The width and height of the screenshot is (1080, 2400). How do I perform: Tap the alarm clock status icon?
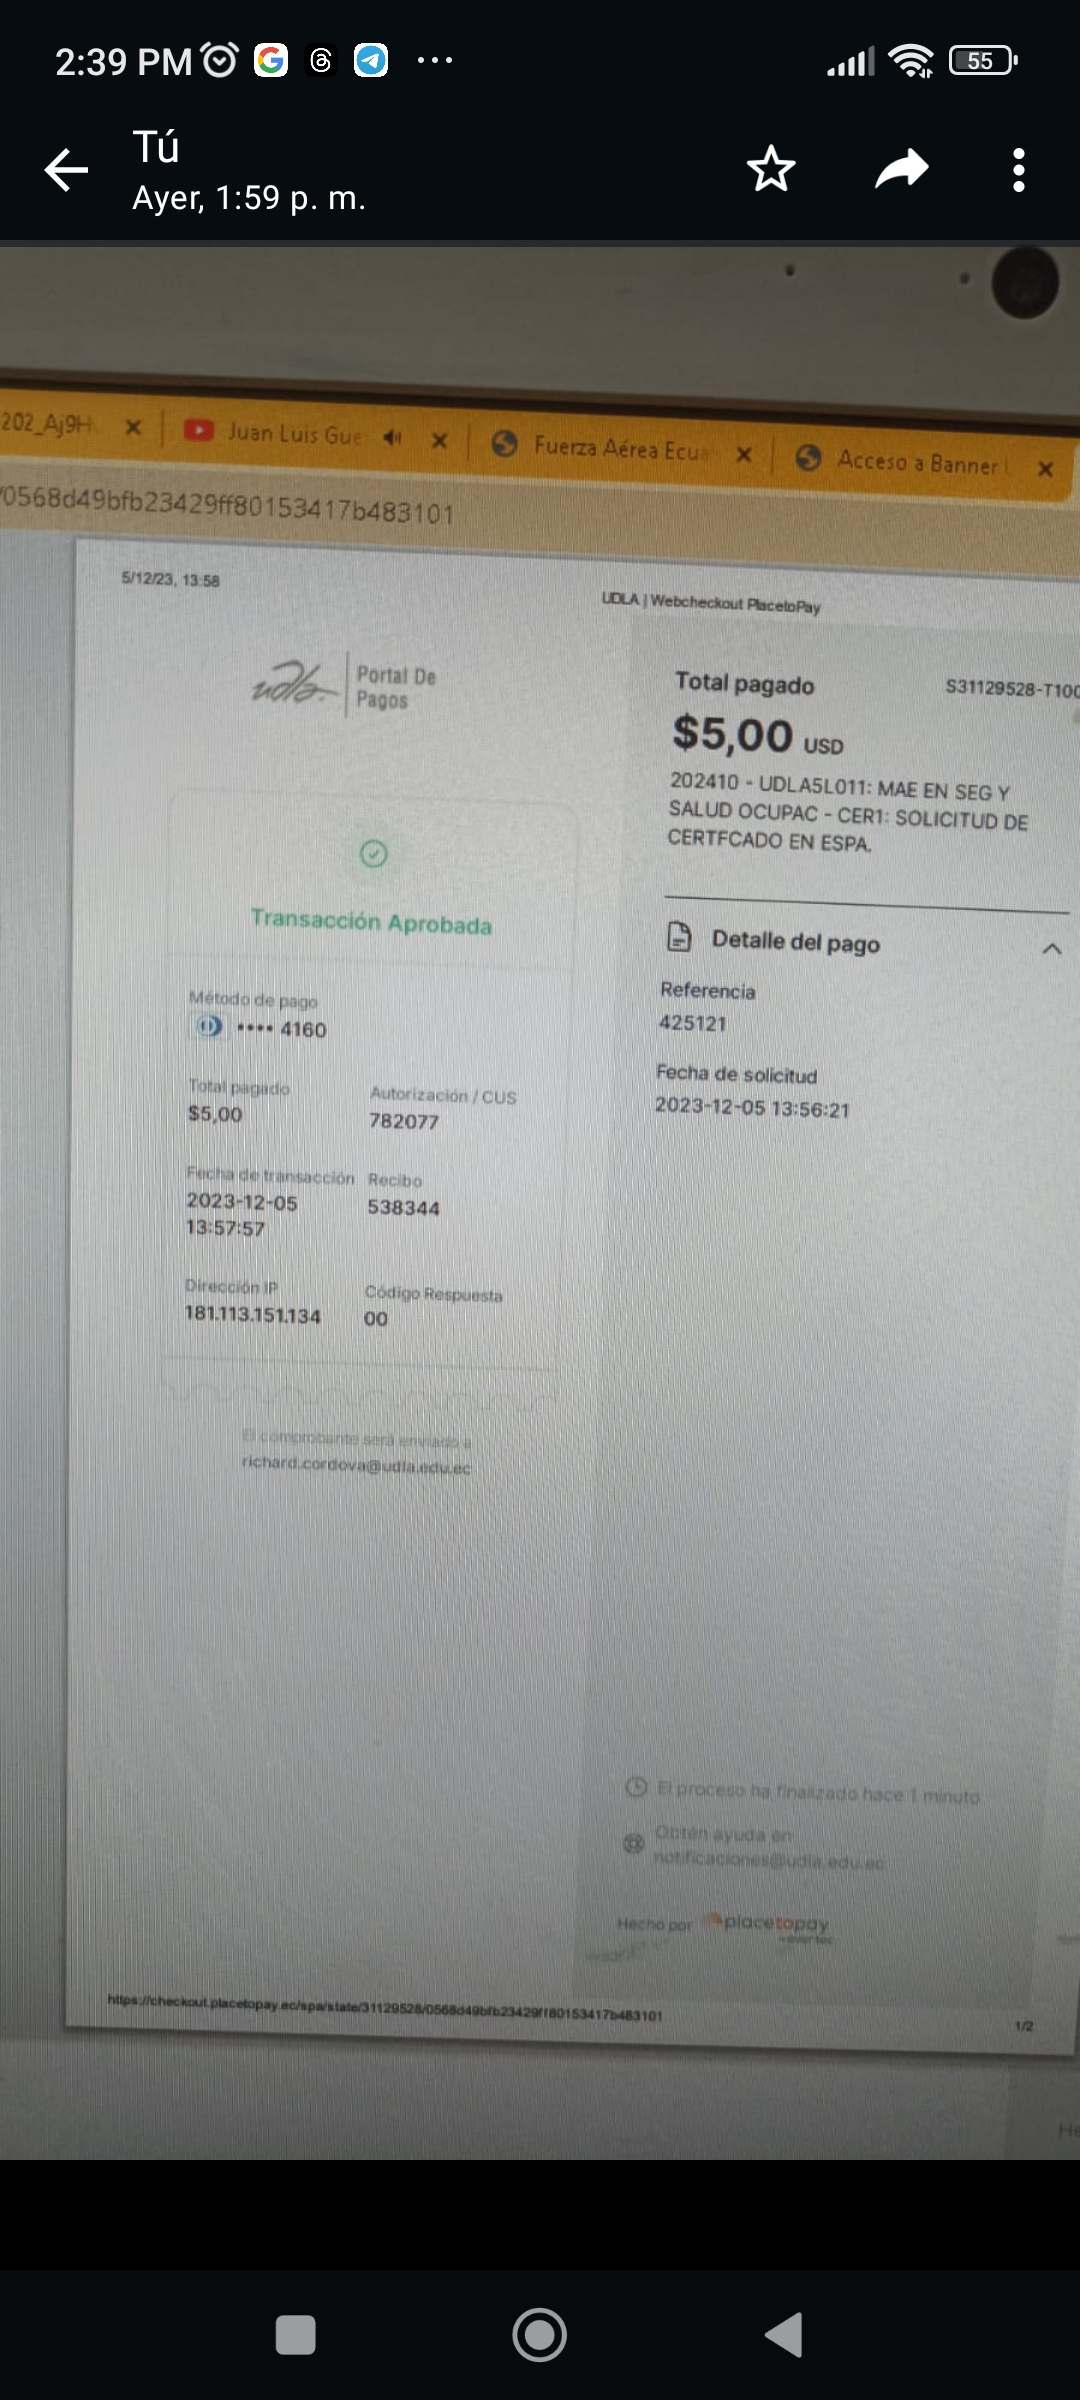pyautogui.click(x=220, y=60)
